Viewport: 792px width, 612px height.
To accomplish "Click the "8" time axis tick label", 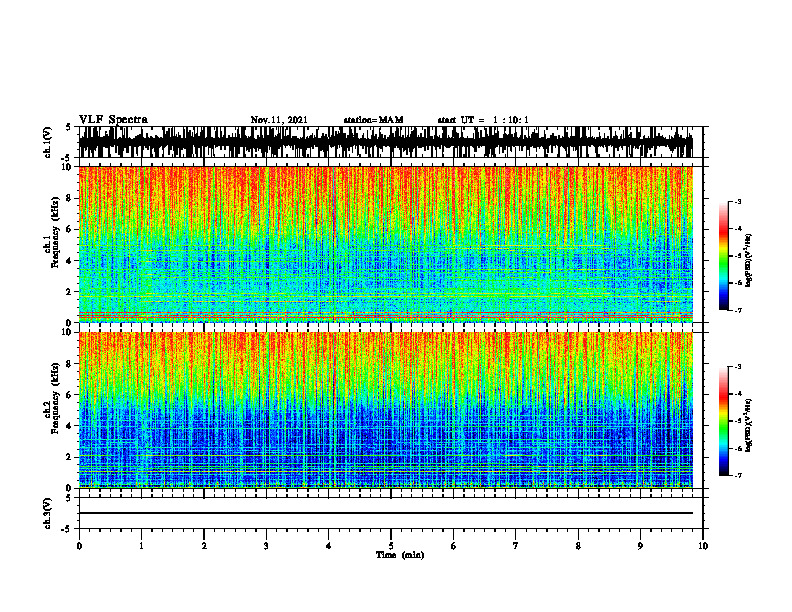I will [x=578, y=546].
